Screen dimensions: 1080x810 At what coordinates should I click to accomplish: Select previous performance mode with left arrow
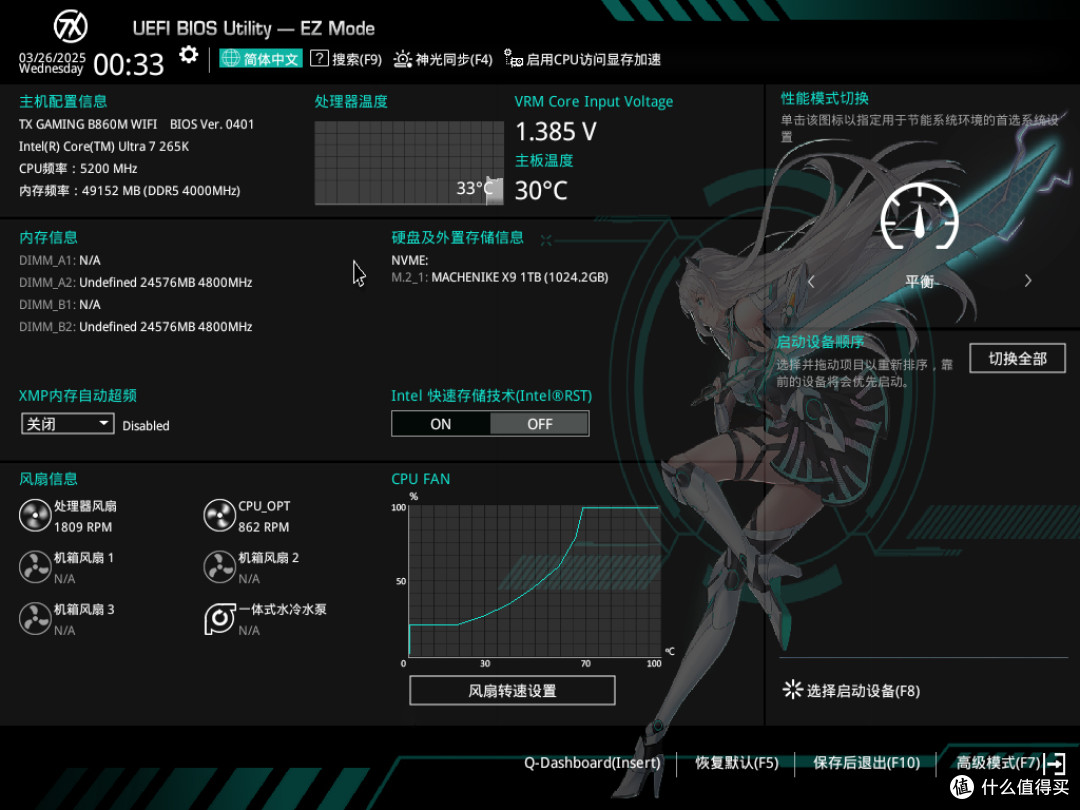811,281
